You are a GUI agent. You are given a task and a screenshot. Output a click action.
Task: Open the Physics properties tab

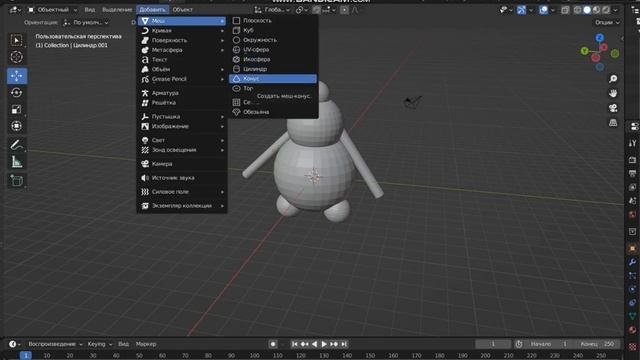pos(632,289)
